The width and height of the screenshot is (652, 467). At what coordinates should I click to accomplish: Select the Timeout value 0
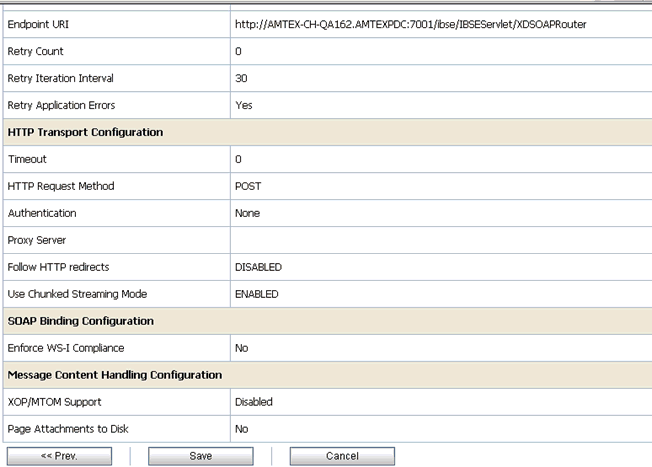[238, 159]
